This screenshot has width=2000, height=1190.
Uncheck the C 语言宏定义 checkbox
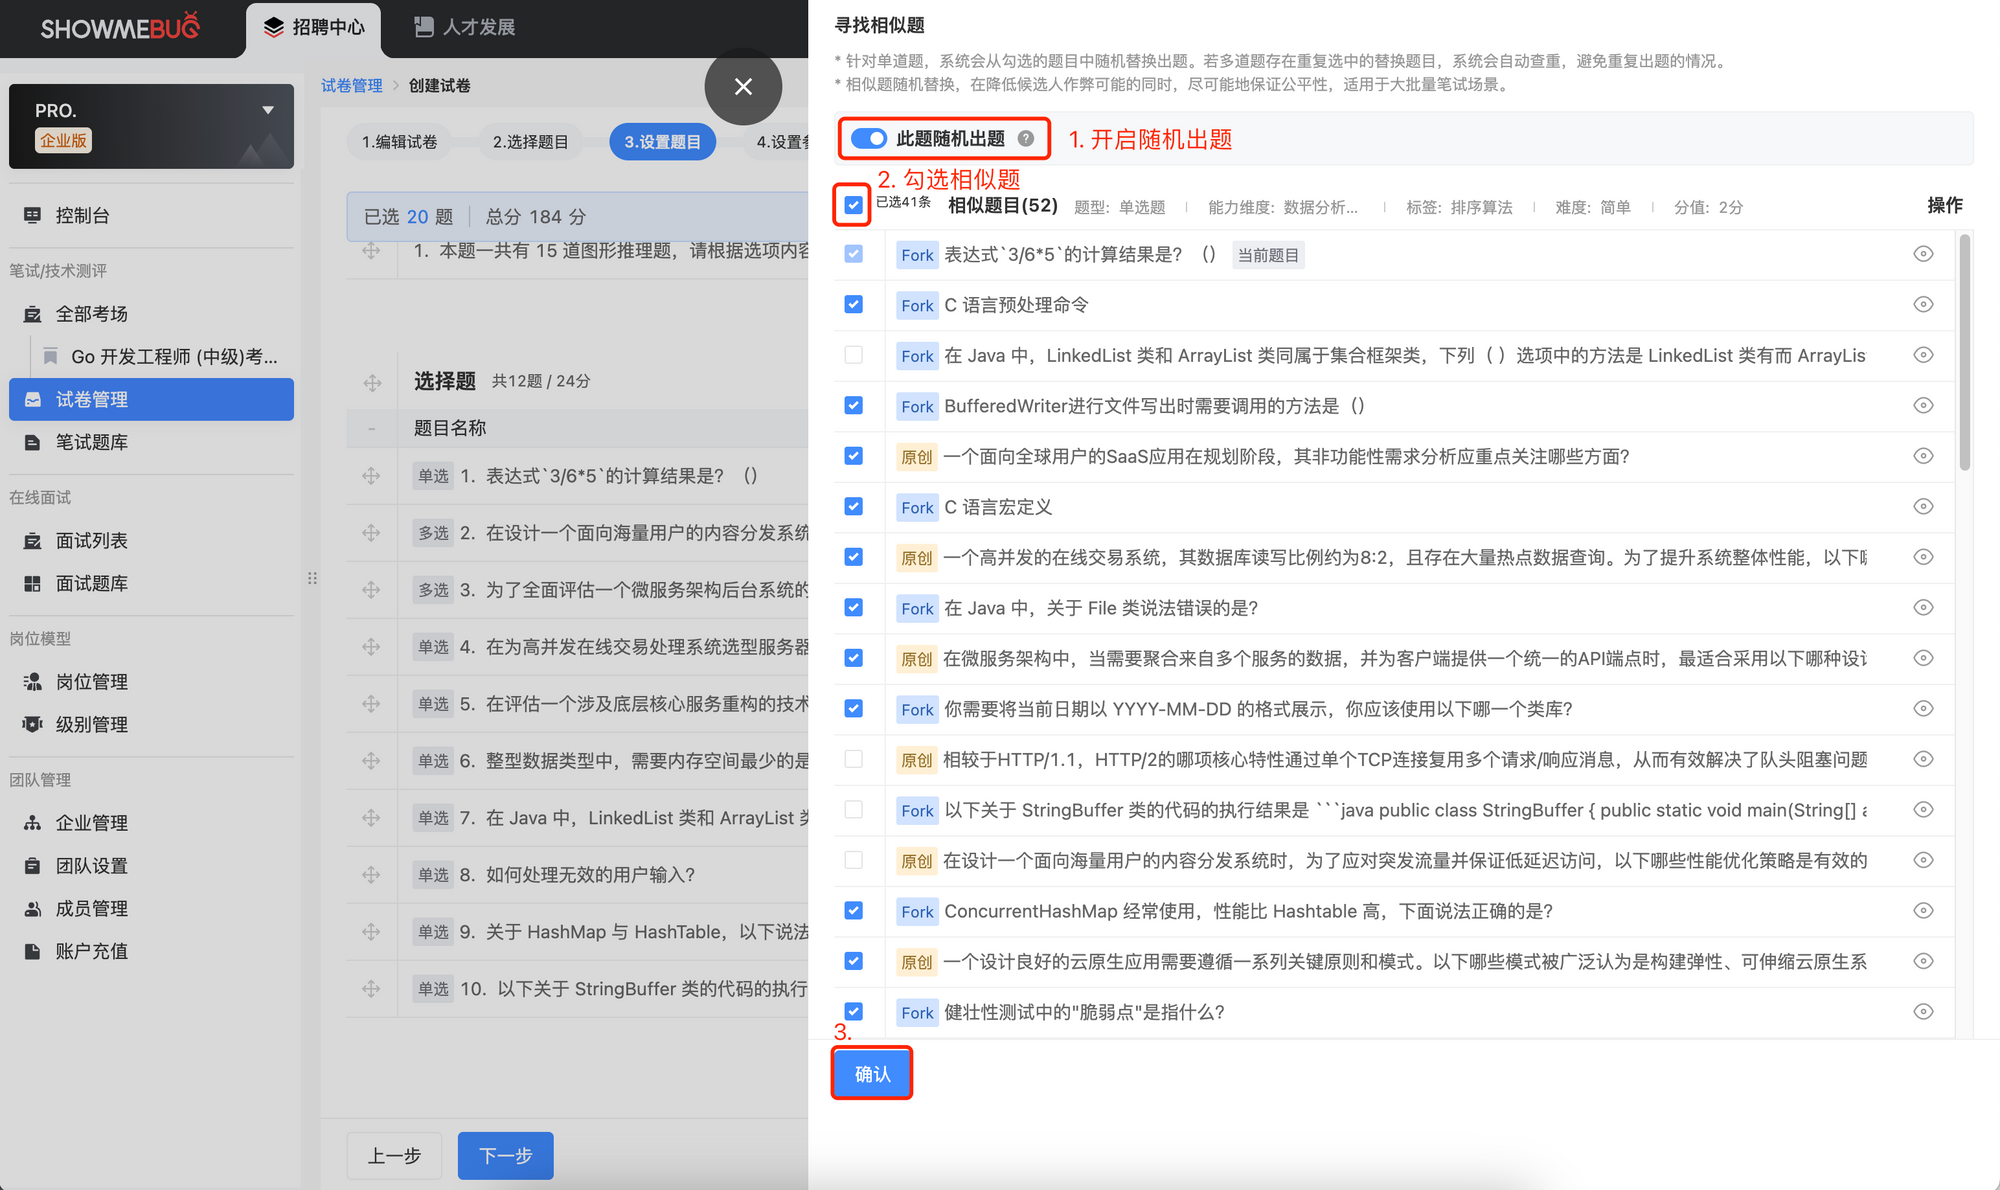(x=853, y=506)
